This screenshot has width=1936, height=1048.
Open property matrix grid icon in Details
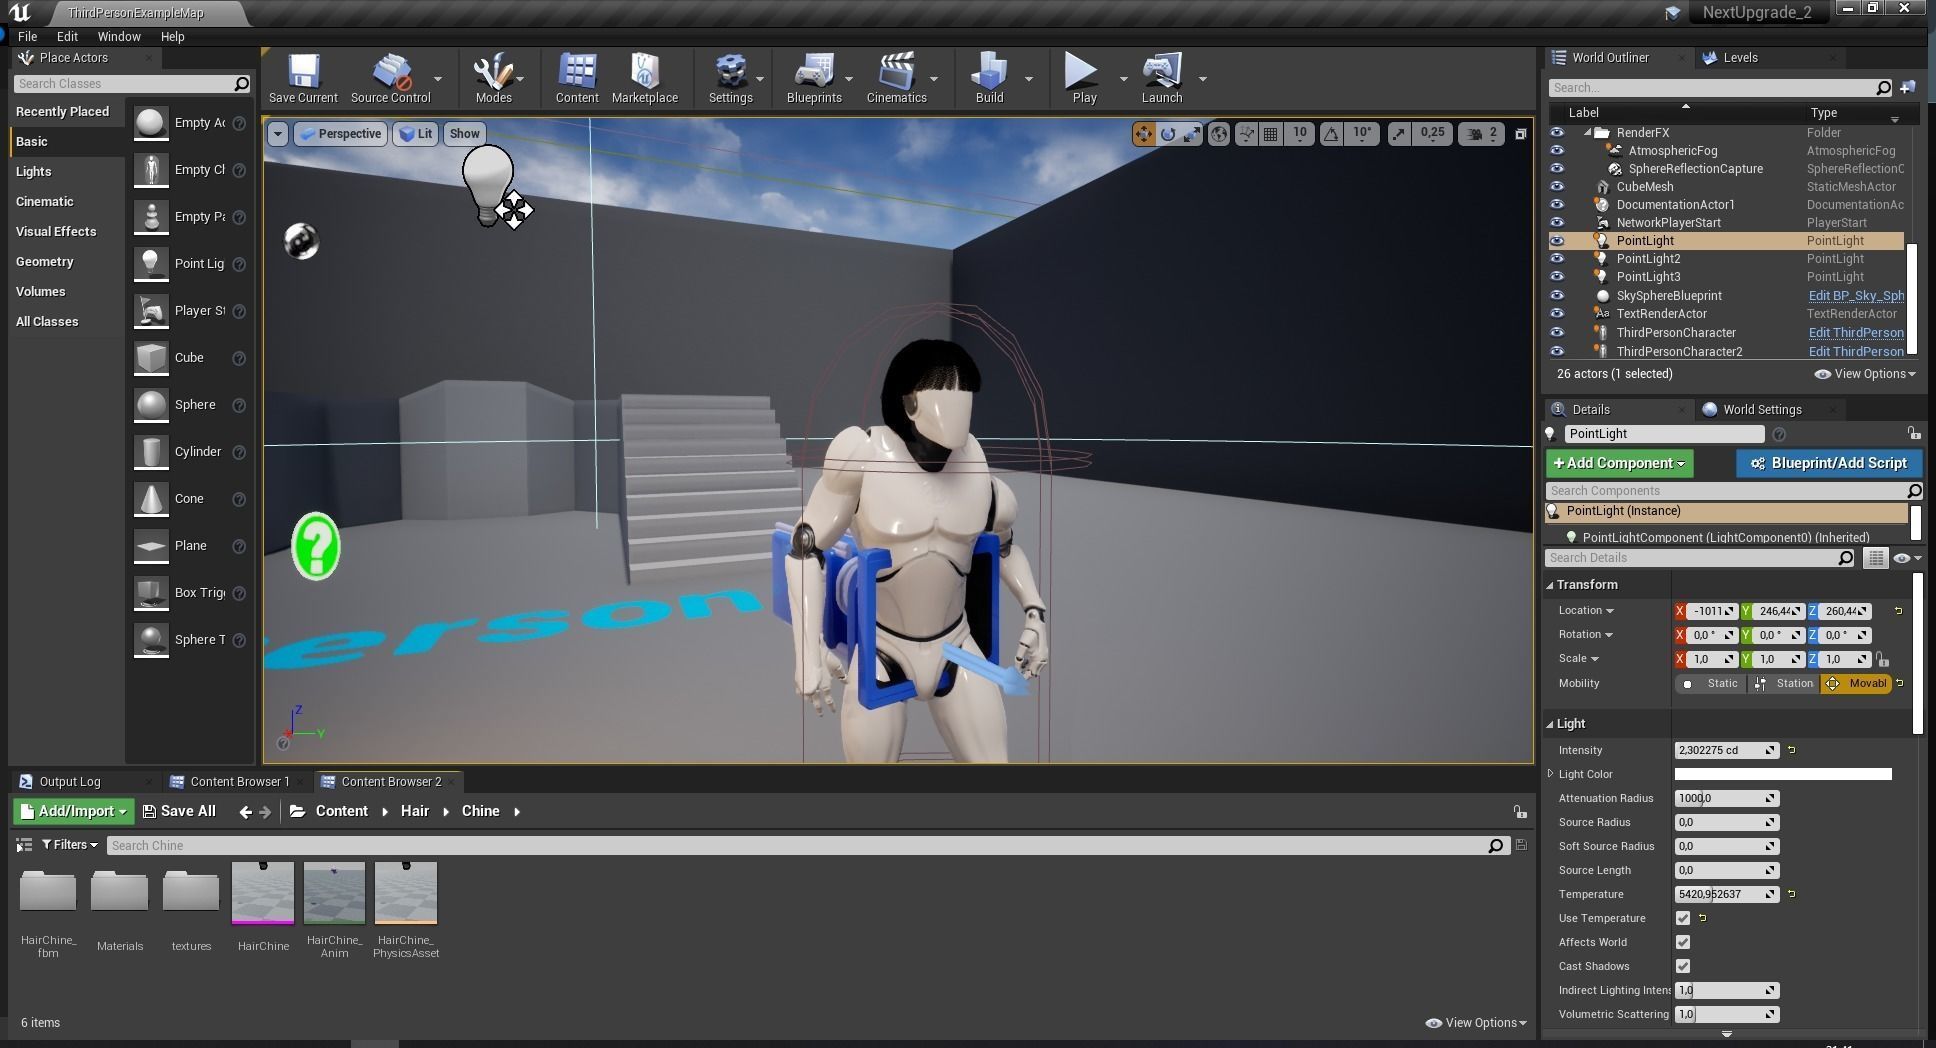(1875, 558)
